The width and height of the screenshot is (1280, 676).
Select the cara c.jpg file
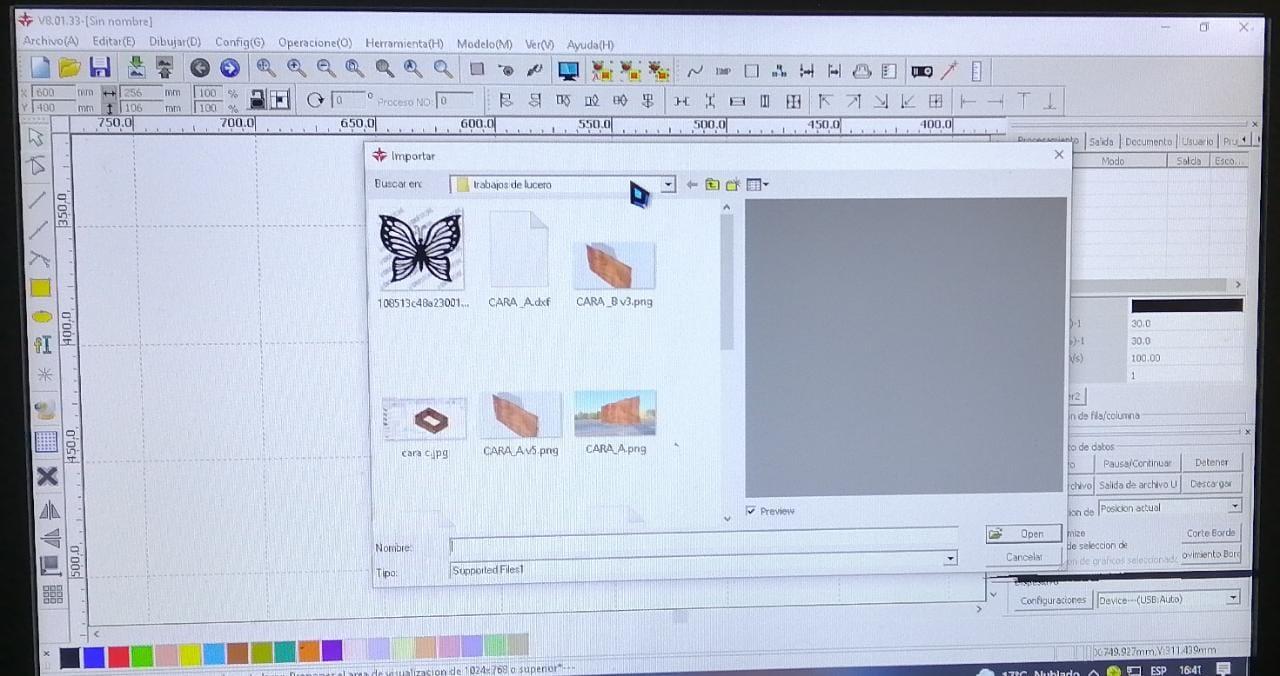(424, 427)
